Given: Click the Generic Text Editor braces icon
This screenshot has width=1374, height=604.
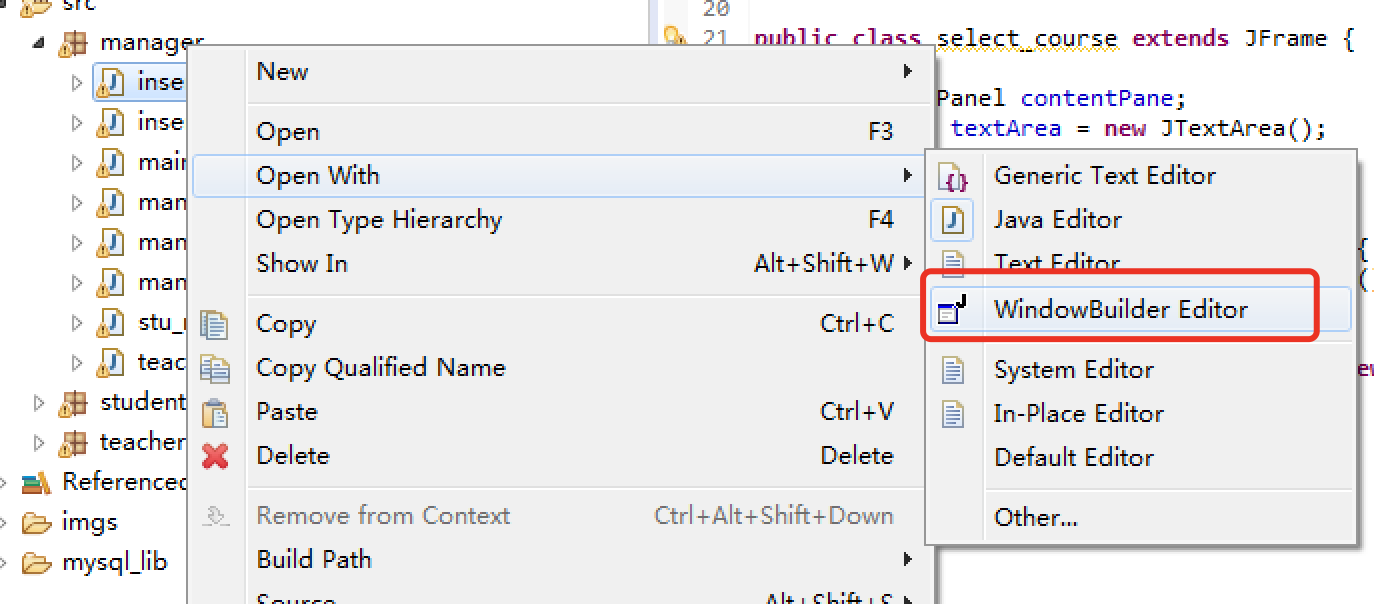Looking at the screenshot, I should [x=955, y=177].
